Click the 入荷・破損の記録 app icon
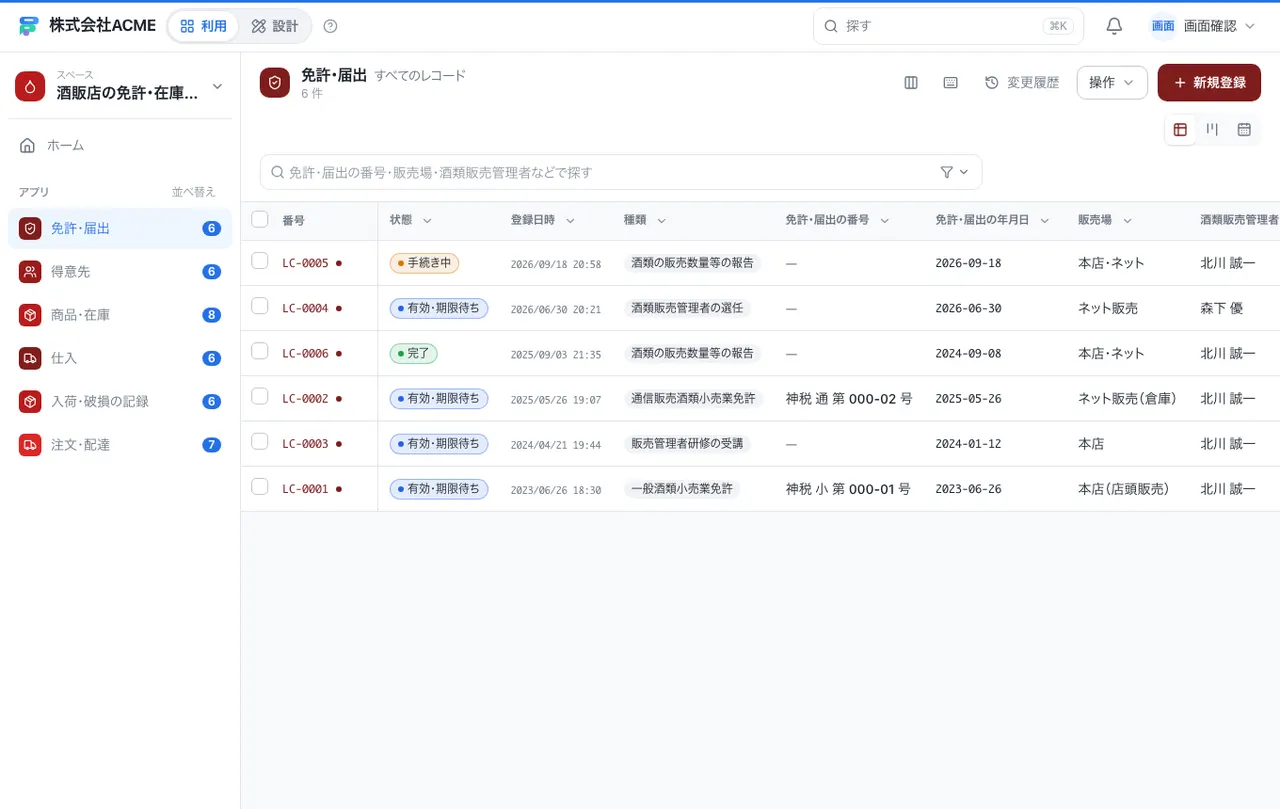This screenshot has height=809, width=1280. [30, 401]
